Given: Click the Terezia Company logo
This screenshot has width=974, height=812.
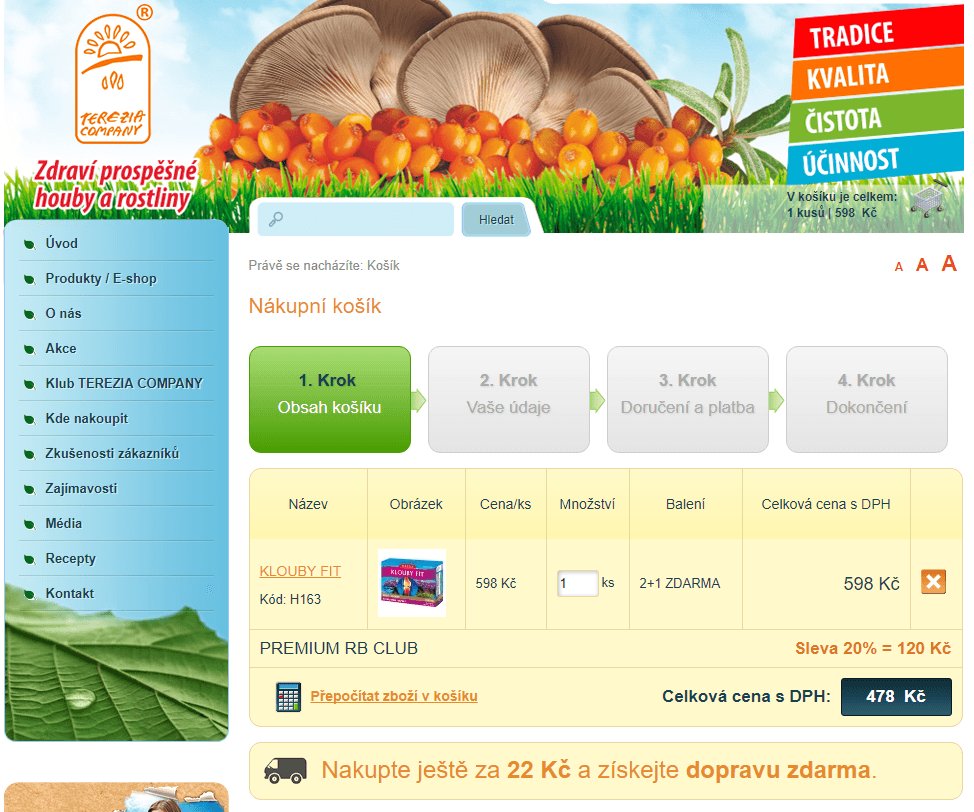Looking at the screenshot, I should (x=113, y=76).
